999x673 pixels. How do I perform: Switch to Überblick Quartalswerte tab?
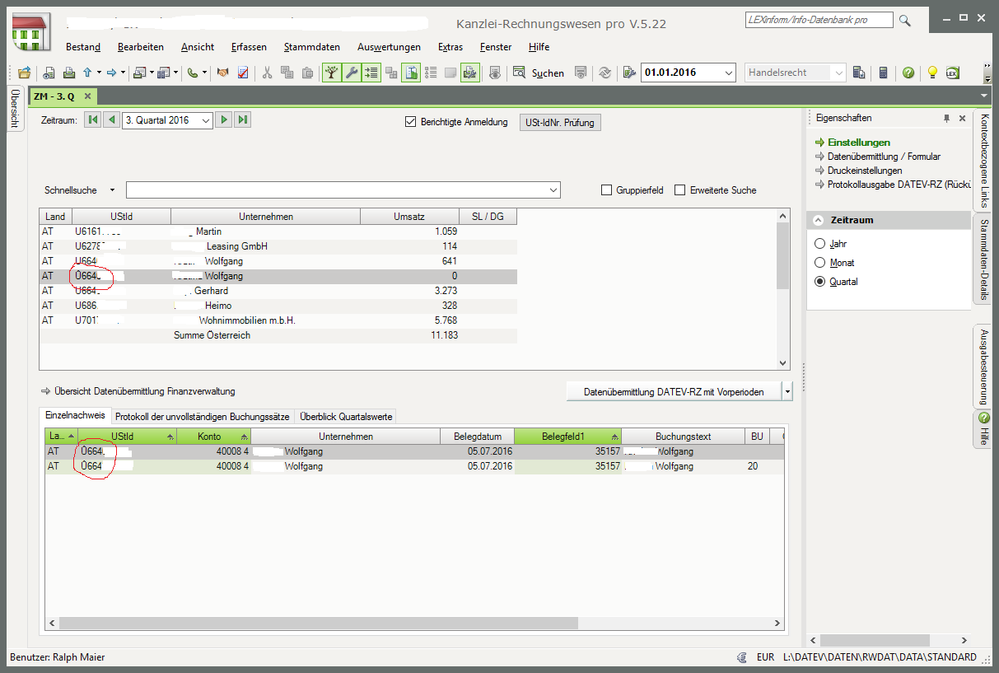tap(346, 416)
